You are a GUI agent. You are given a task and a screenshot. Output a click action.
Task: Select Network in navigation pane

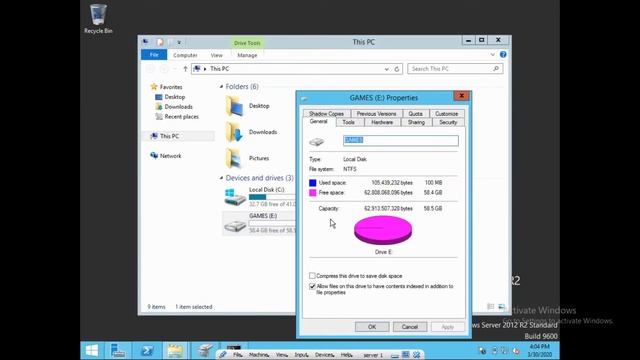tap(171, 156)
